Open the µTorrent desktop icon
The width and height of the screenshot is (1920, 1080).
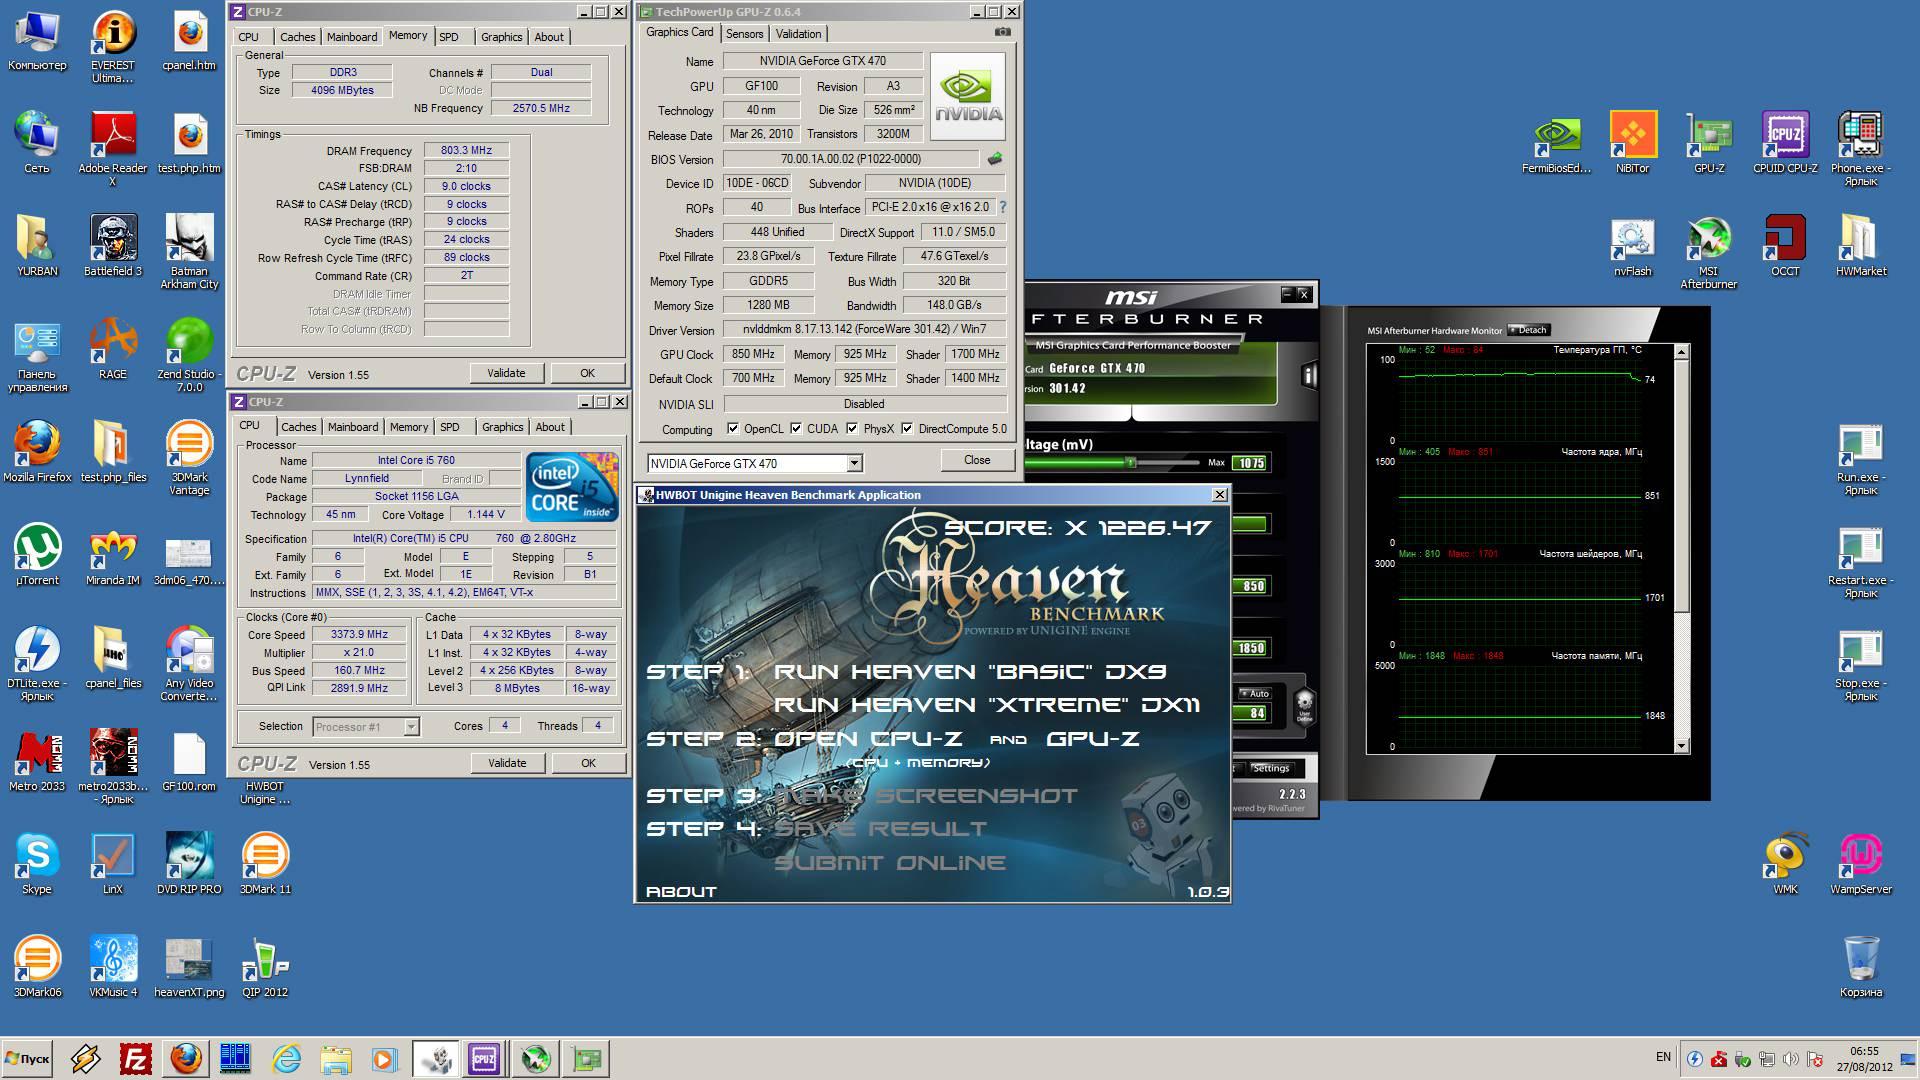tap(37, 555)
